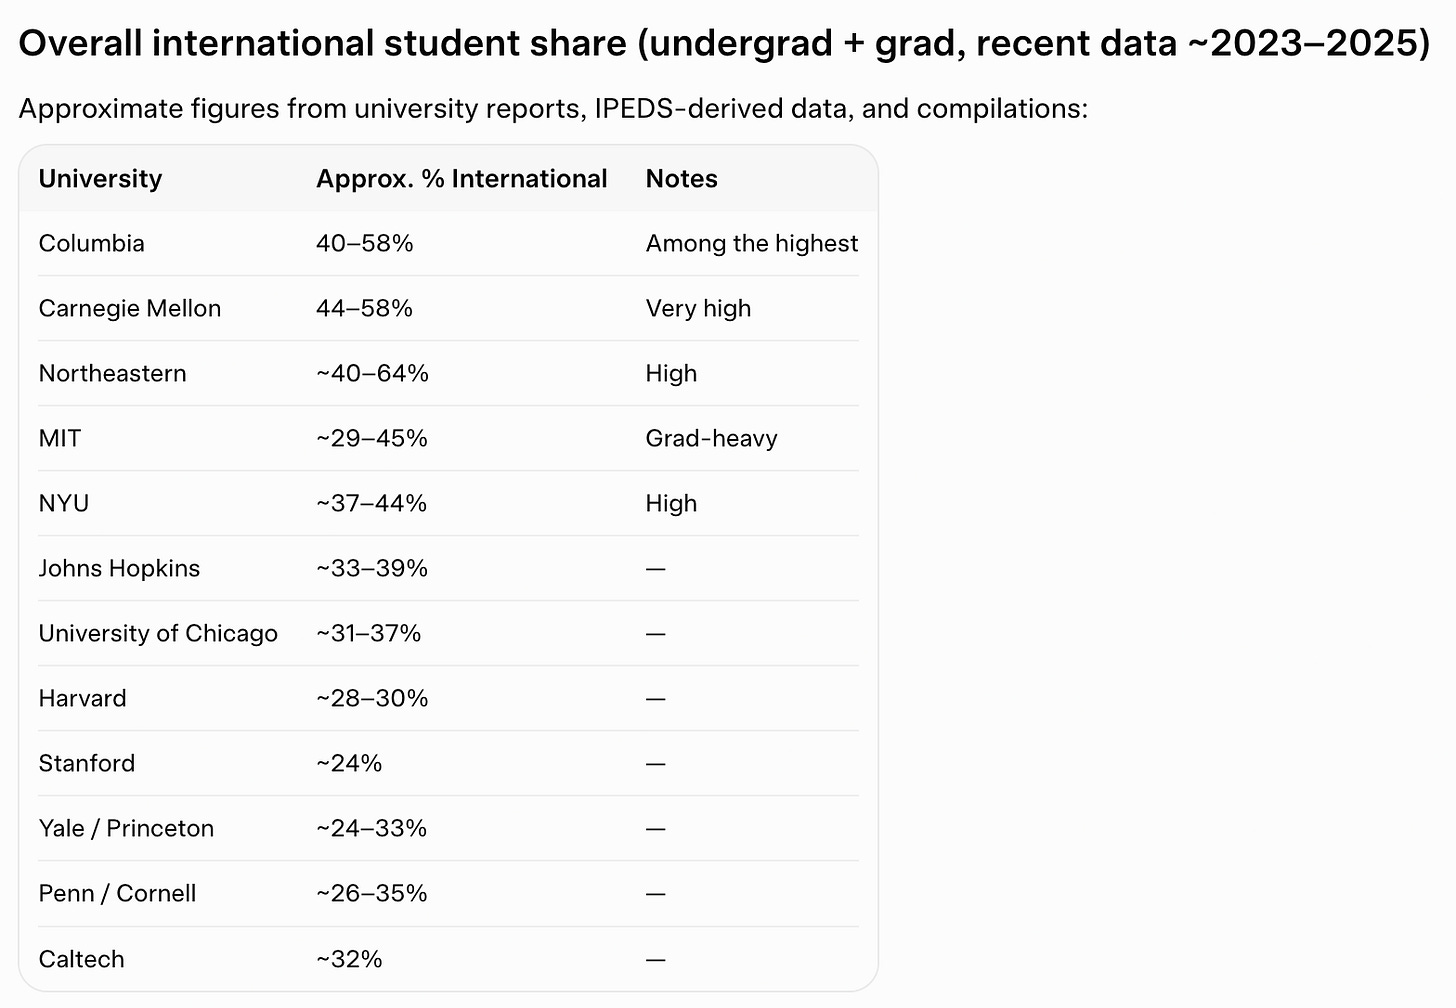This screenshot has height=1008, width=1456.
Task: Click the Yale / Princeton cell
Action: (126, 829)
